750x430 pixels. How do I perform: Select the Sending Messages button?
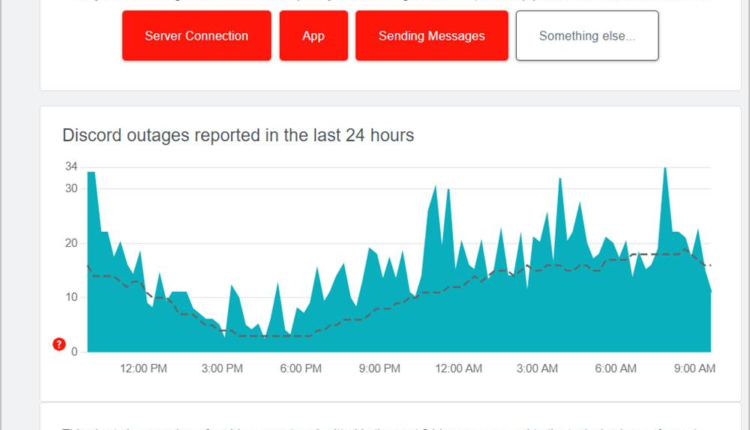pos(432,36)
